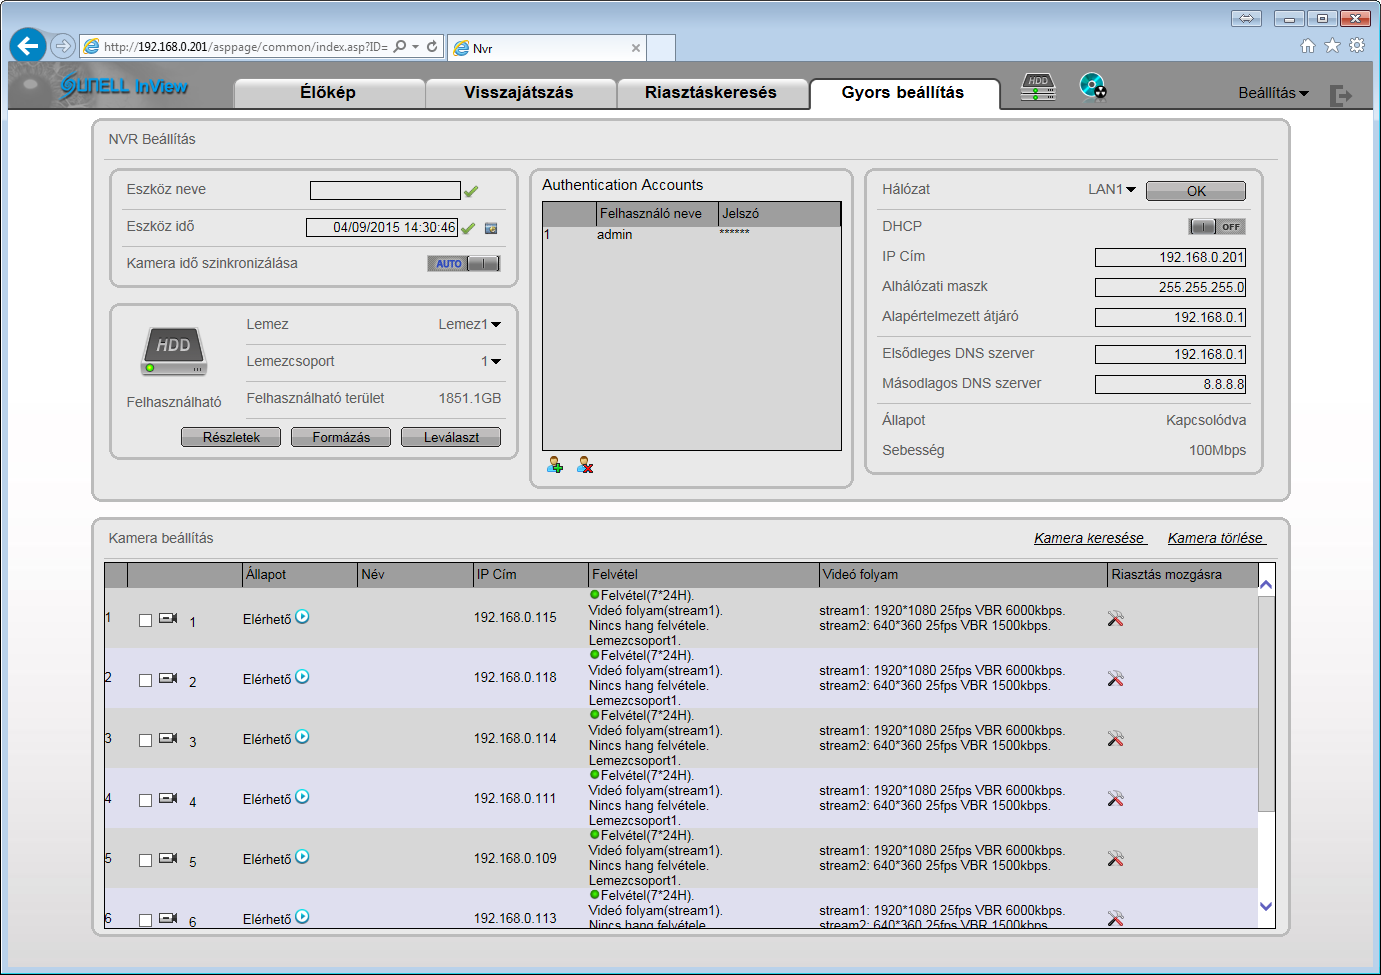
Task: Apply device time with green checkmark
Action: 468,228
